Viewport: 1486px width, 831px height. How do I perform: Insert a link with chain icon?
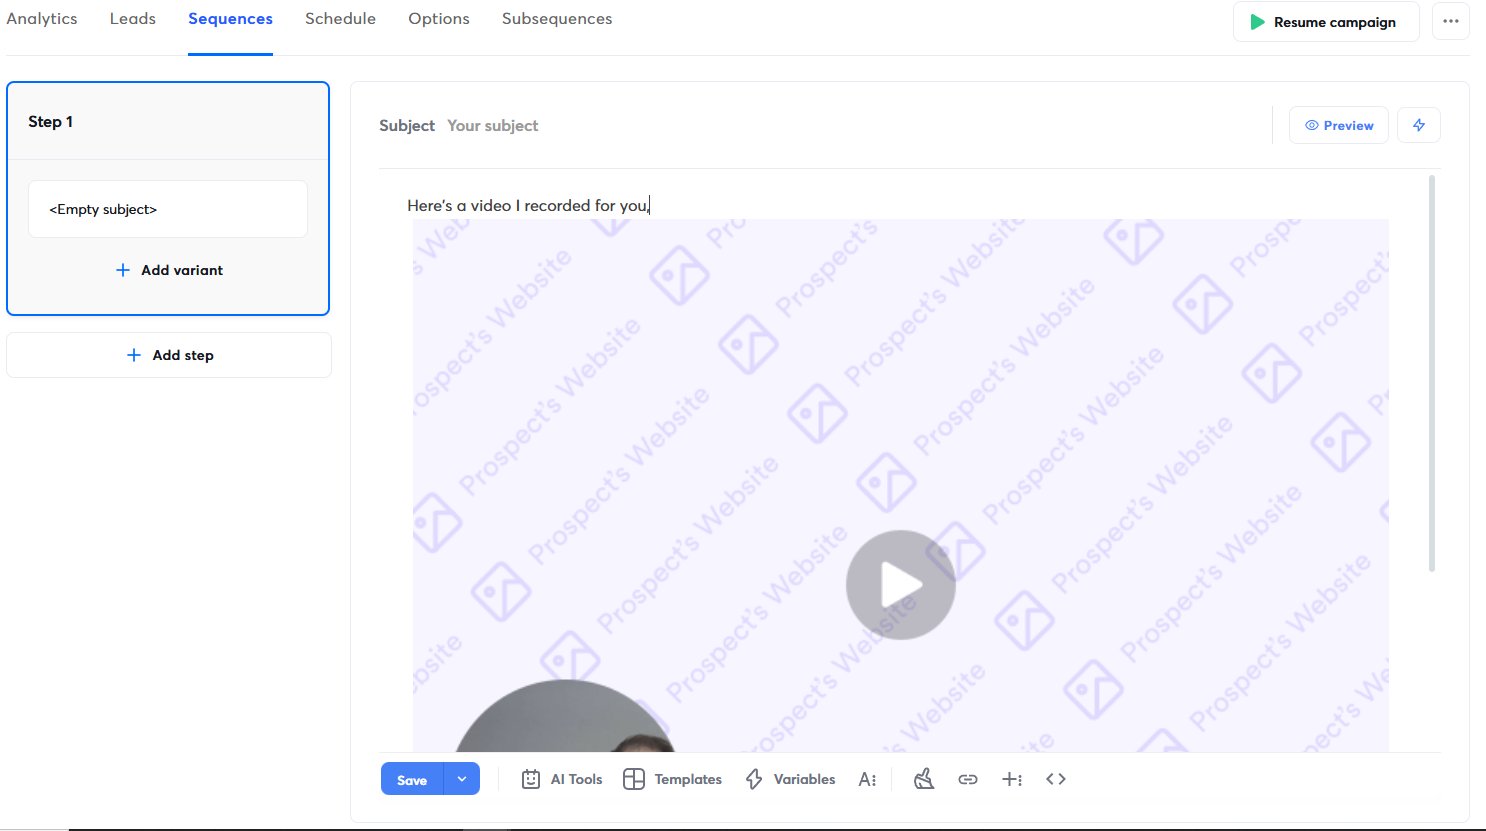pos(968,779)
